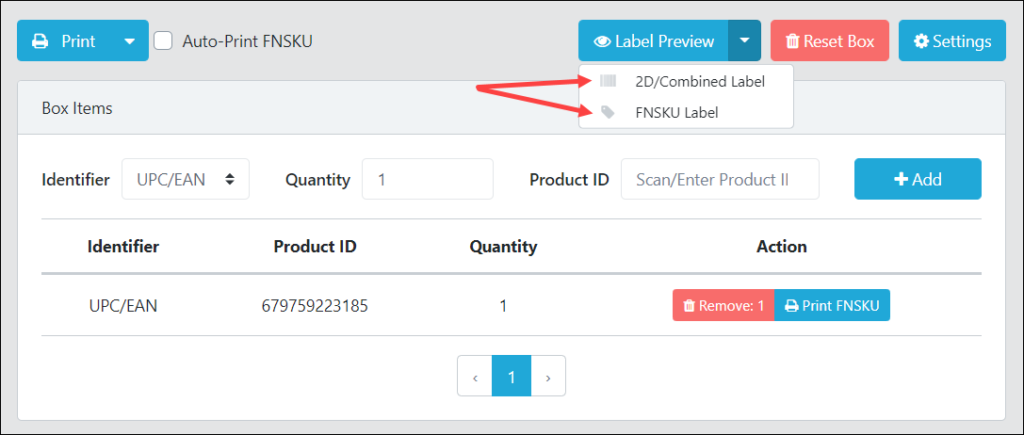Click the tag icon beside FNSKU Label
The height and width of the screenshot is (435, 1024).
pyautogui.click(x=607, y=112)
